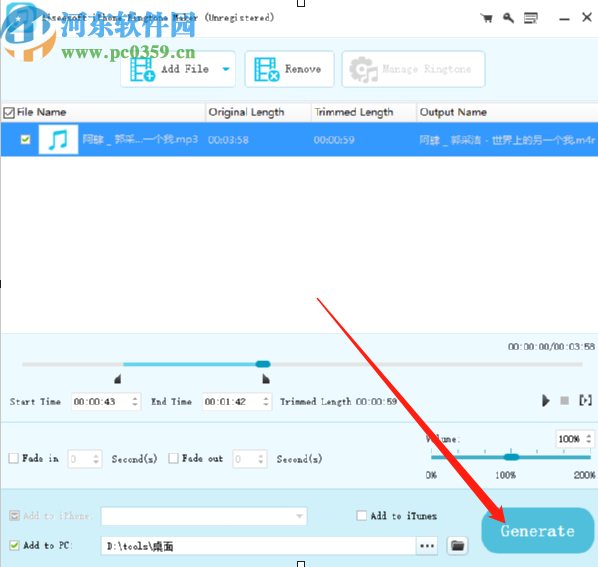Viewport: 598px width, 567px height.
Task: Stop the playback
Action: [x=565, y=401]
